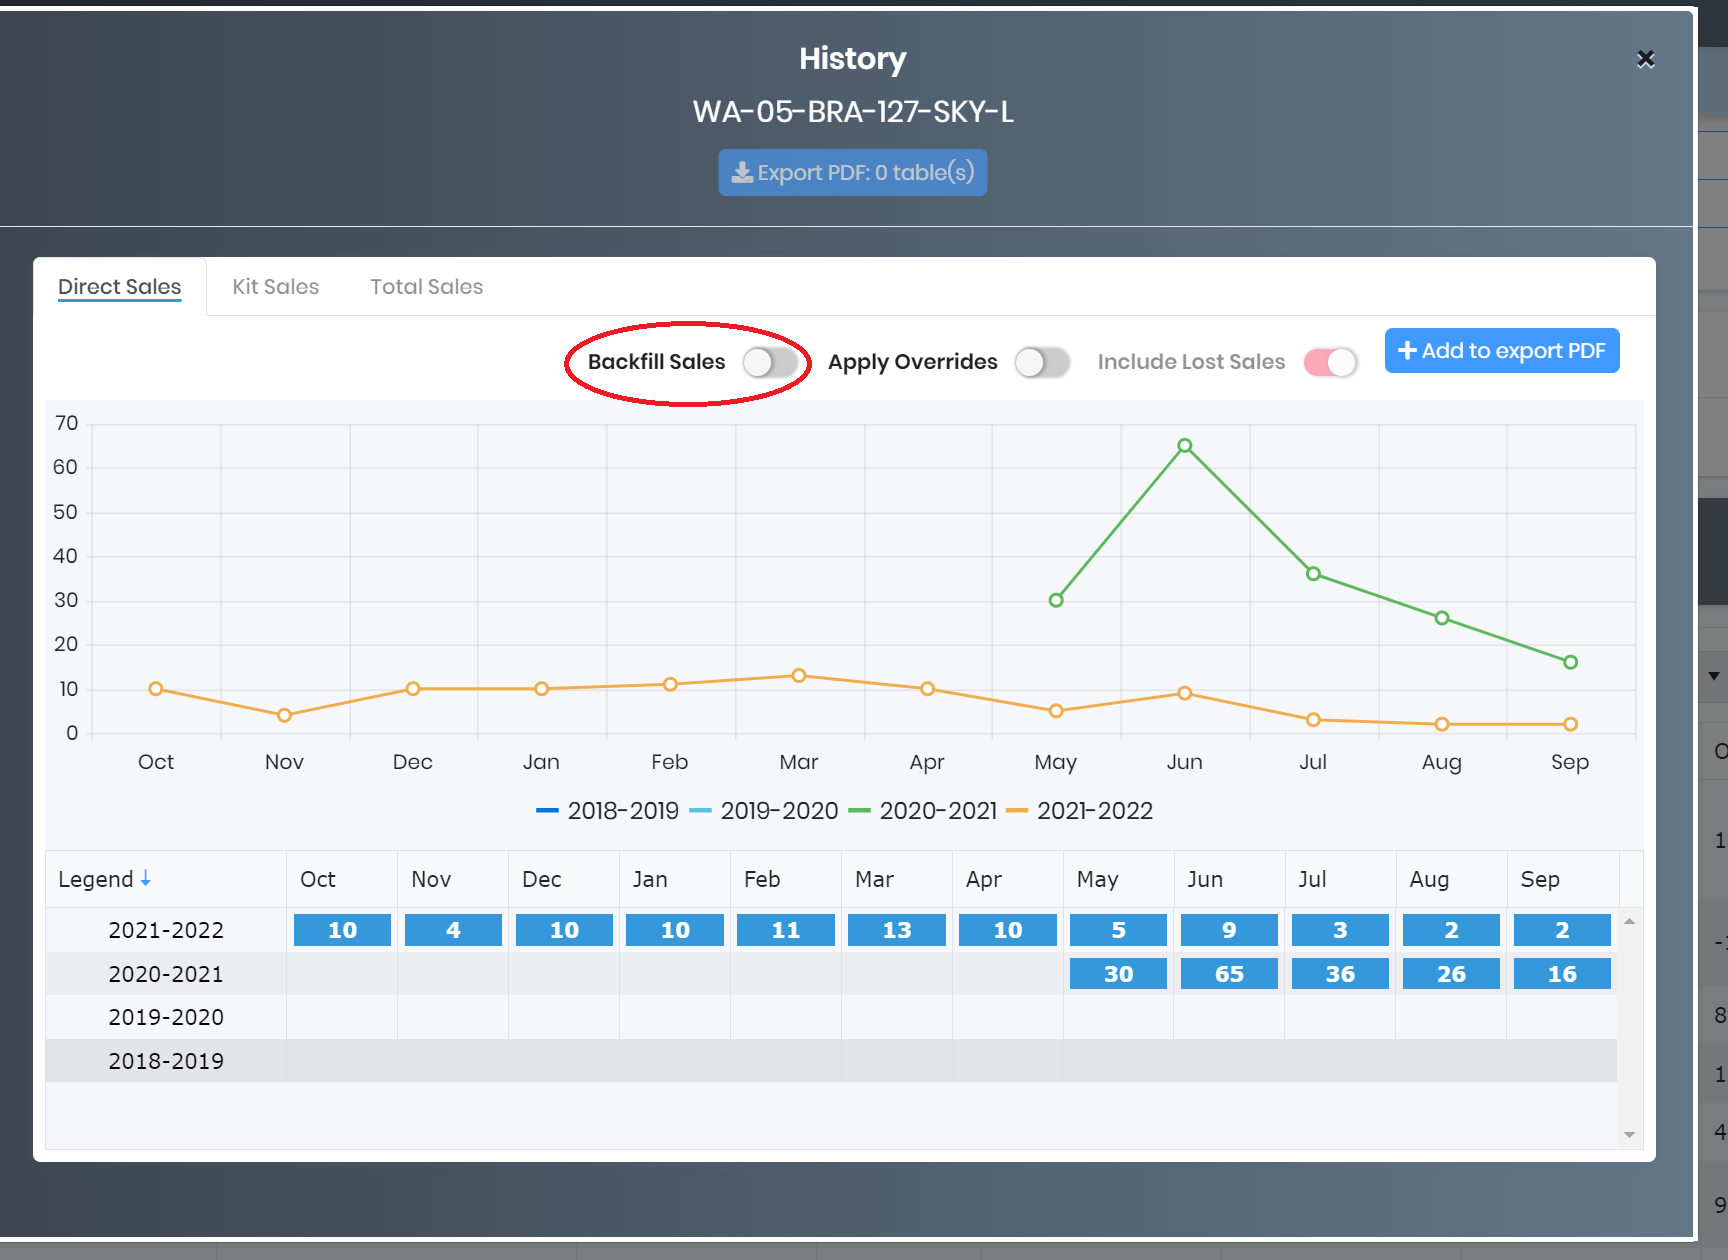Click the orange March 2021-2022 data point
Viewport: 1728px width, 1260px height.
(799, 676)
